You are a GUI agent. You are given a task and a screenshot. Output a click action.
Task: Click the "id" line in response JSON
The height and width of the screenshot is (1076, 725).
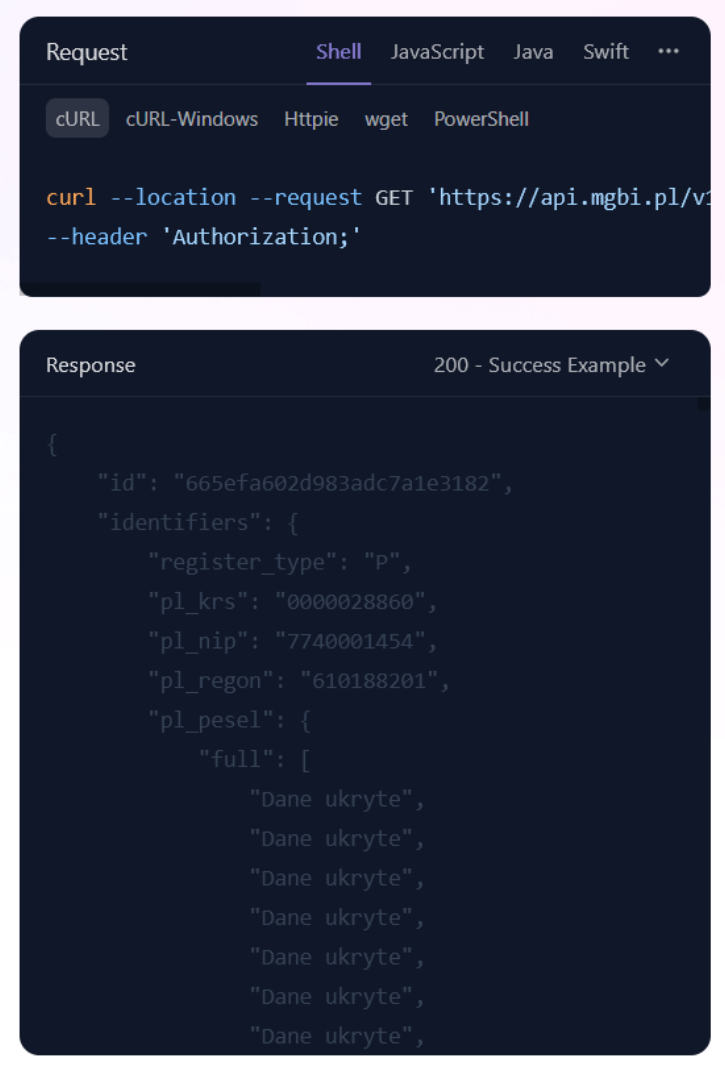(x=305, y=483)
